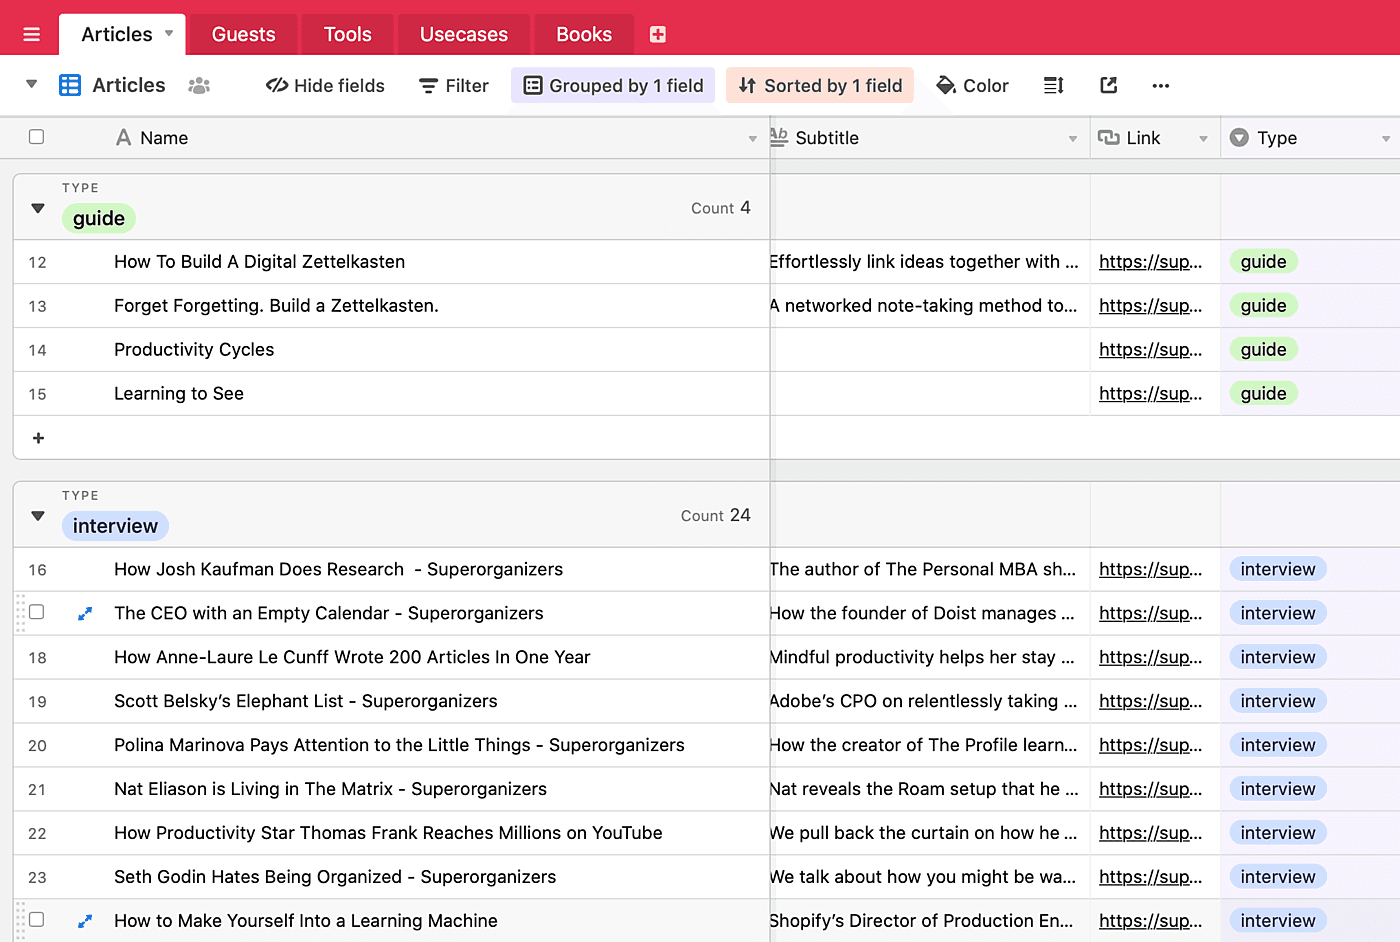Expand record for How to Make Yourself Into a Learning Machine
The height and width of the screenshot is (942, 1400).
point(85,921)
